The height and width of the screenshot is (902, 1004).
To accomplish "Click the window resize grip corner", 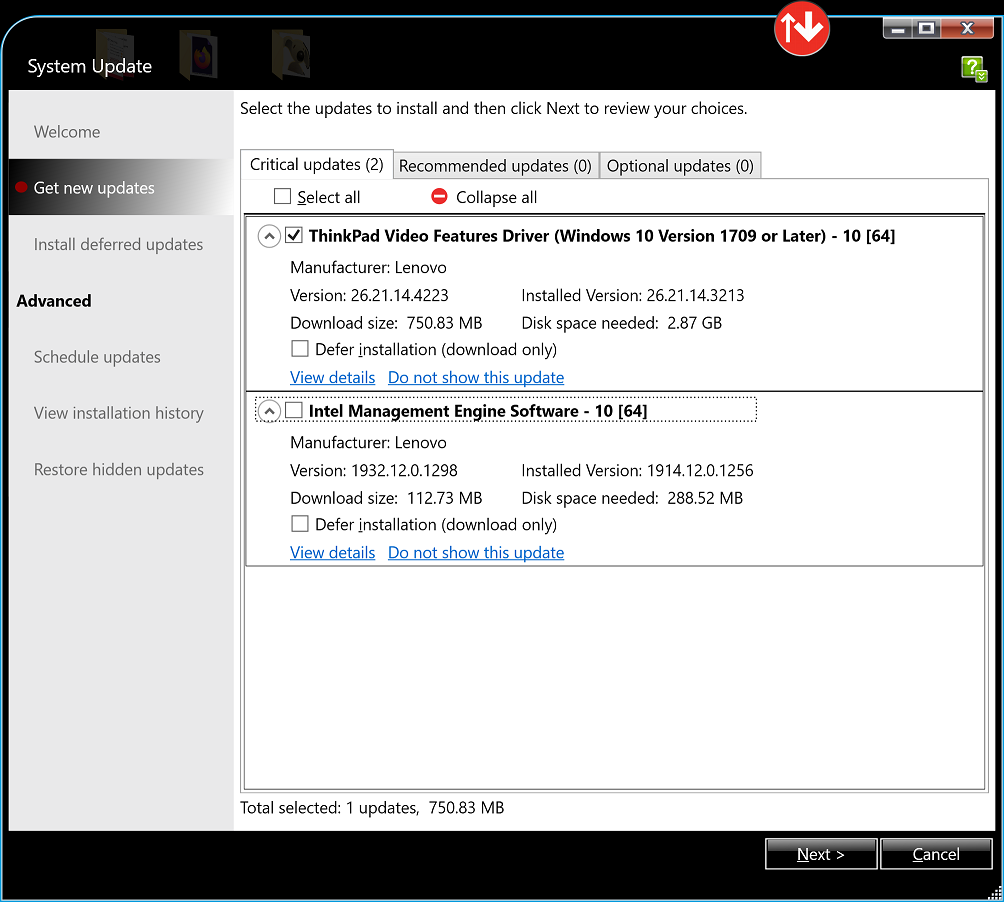I will (x=995, y=894).
